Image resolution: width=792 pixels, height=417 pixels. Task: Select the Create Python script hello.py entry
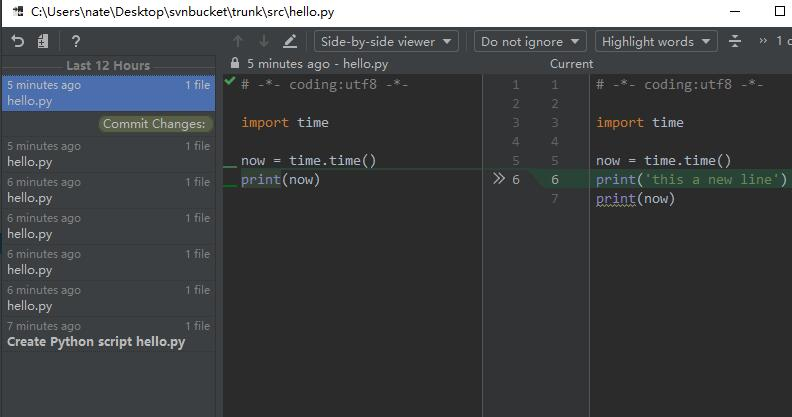96,342
